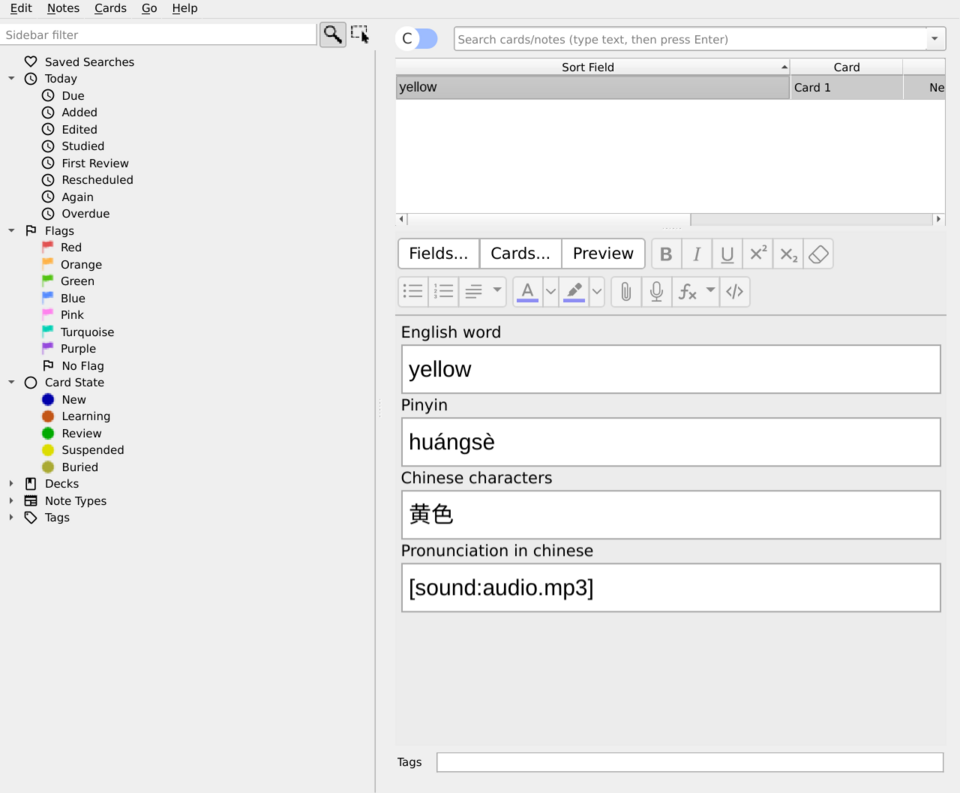Screen dimensions: 960x793
Task: Select the Suspended card state
Action: [92, 450]
